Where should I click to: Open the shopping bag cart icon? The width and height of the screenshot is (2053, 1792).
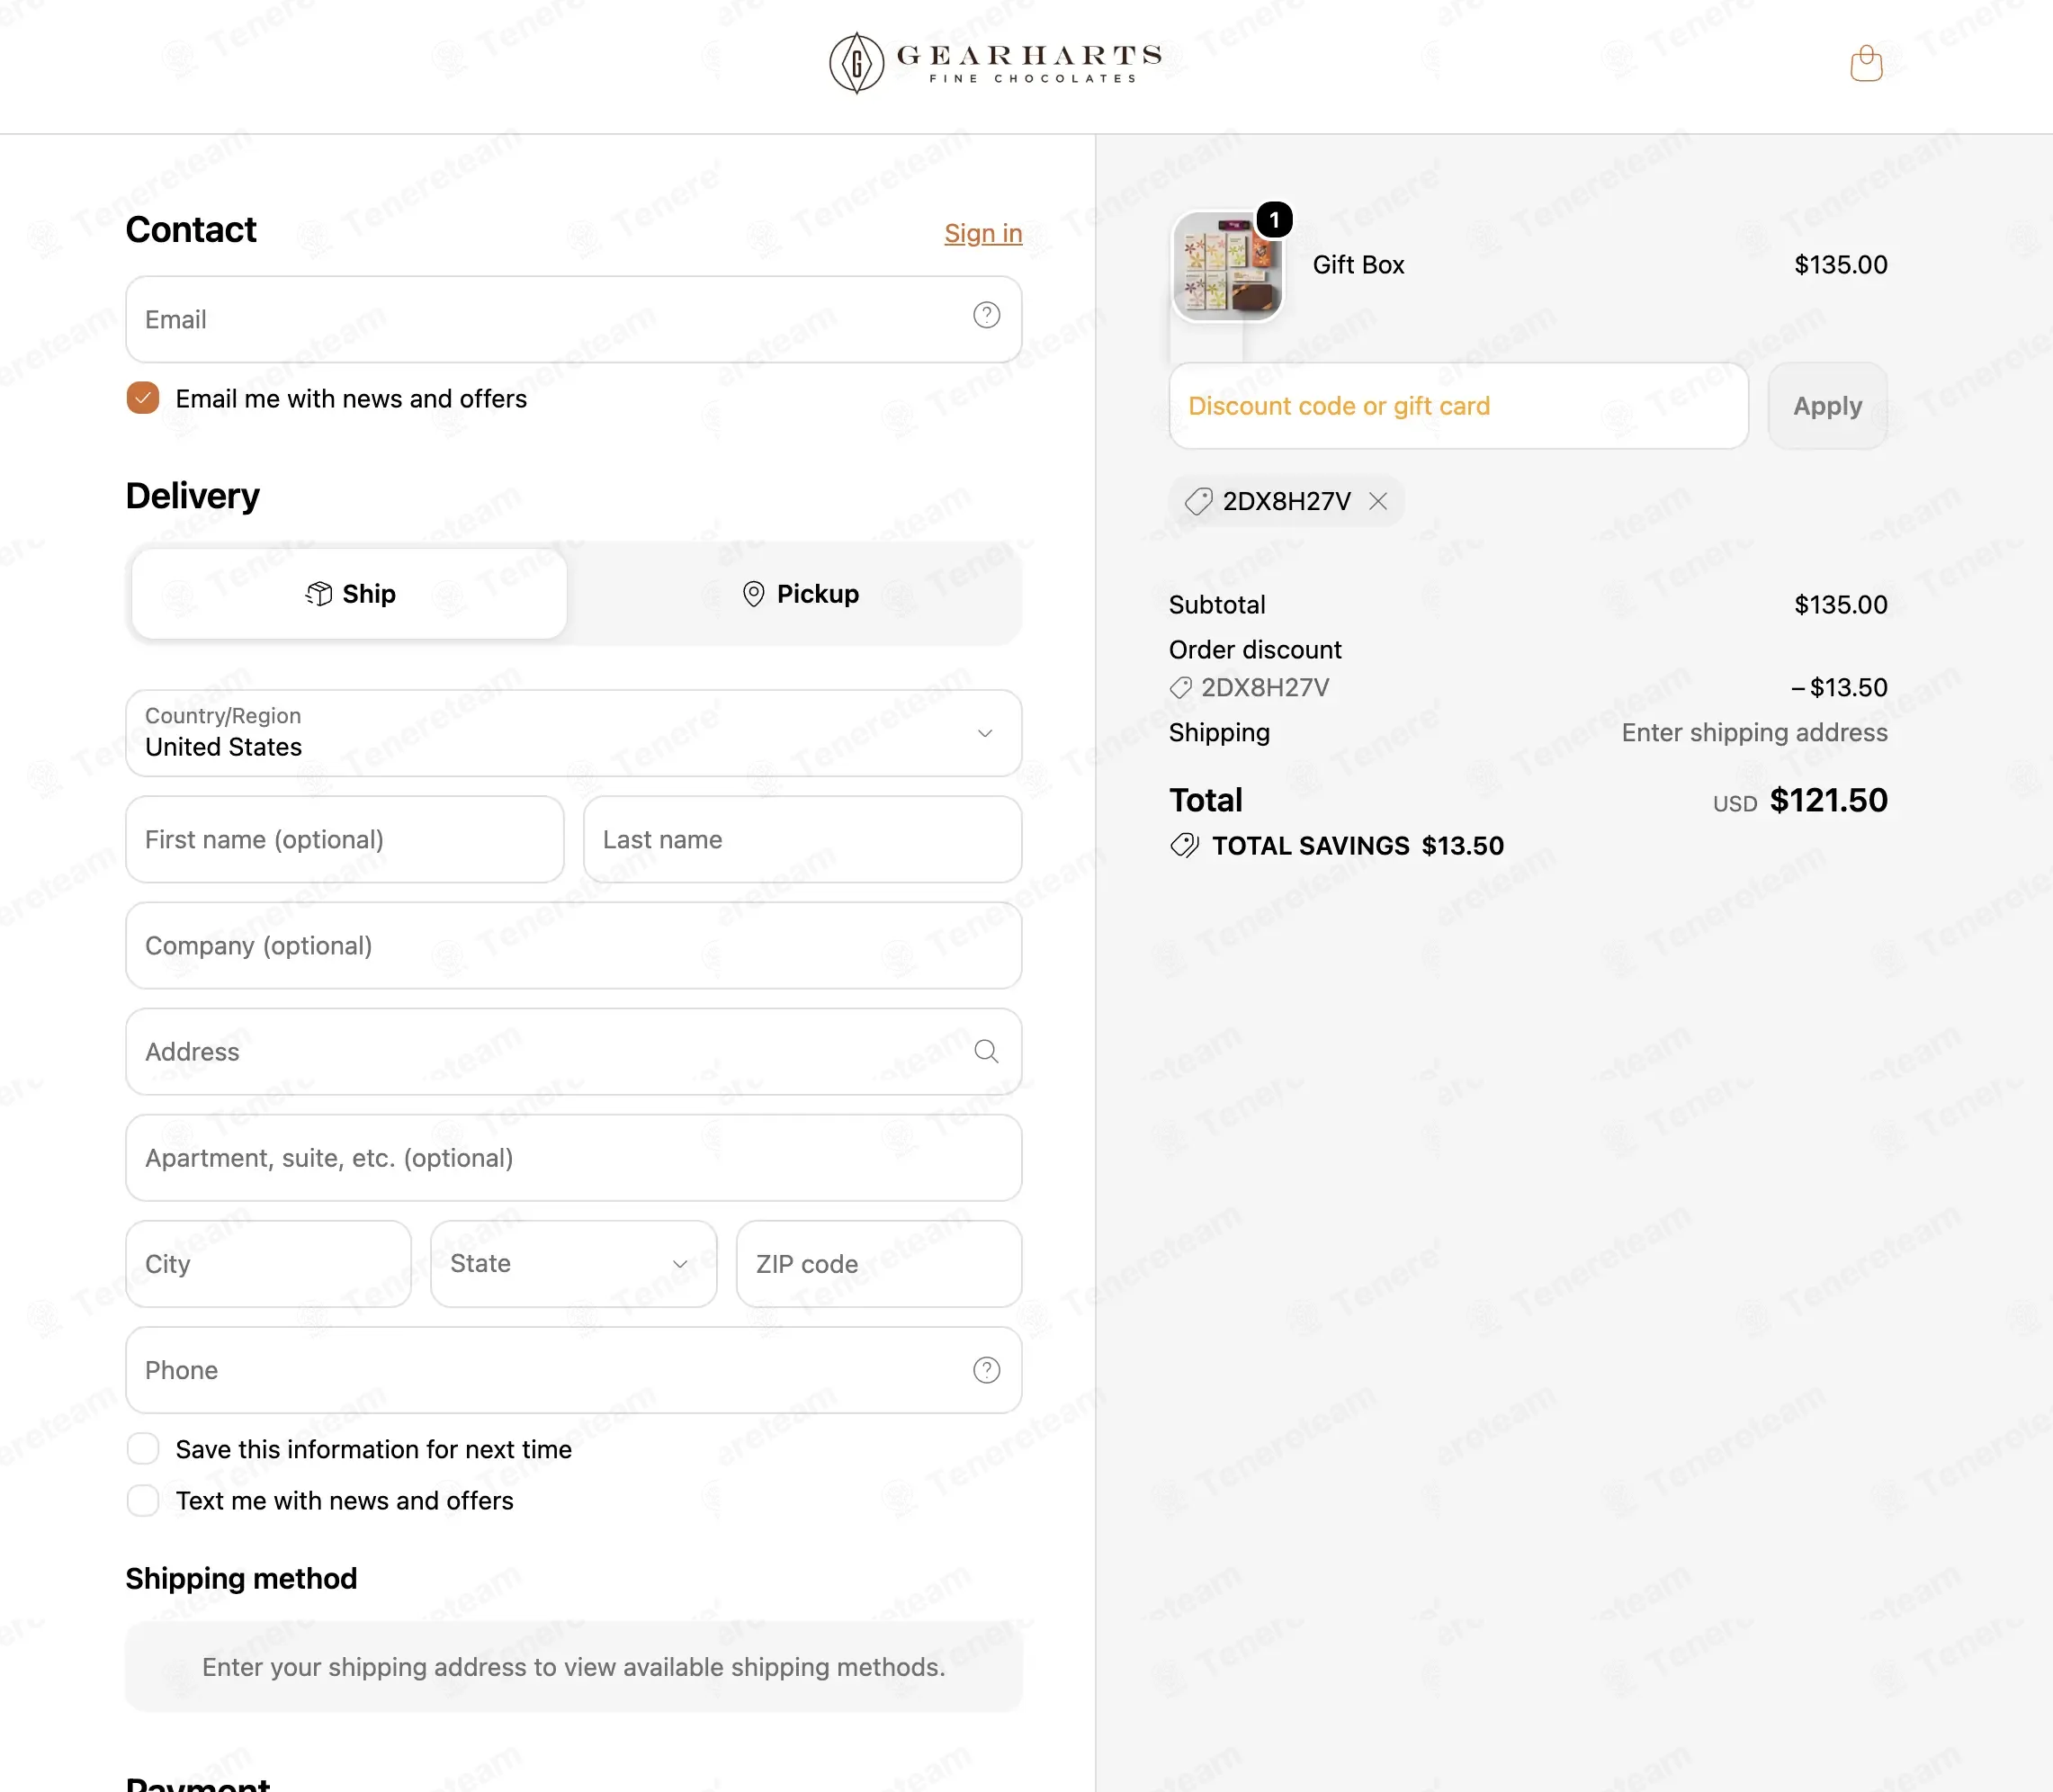coord(1865,64)
